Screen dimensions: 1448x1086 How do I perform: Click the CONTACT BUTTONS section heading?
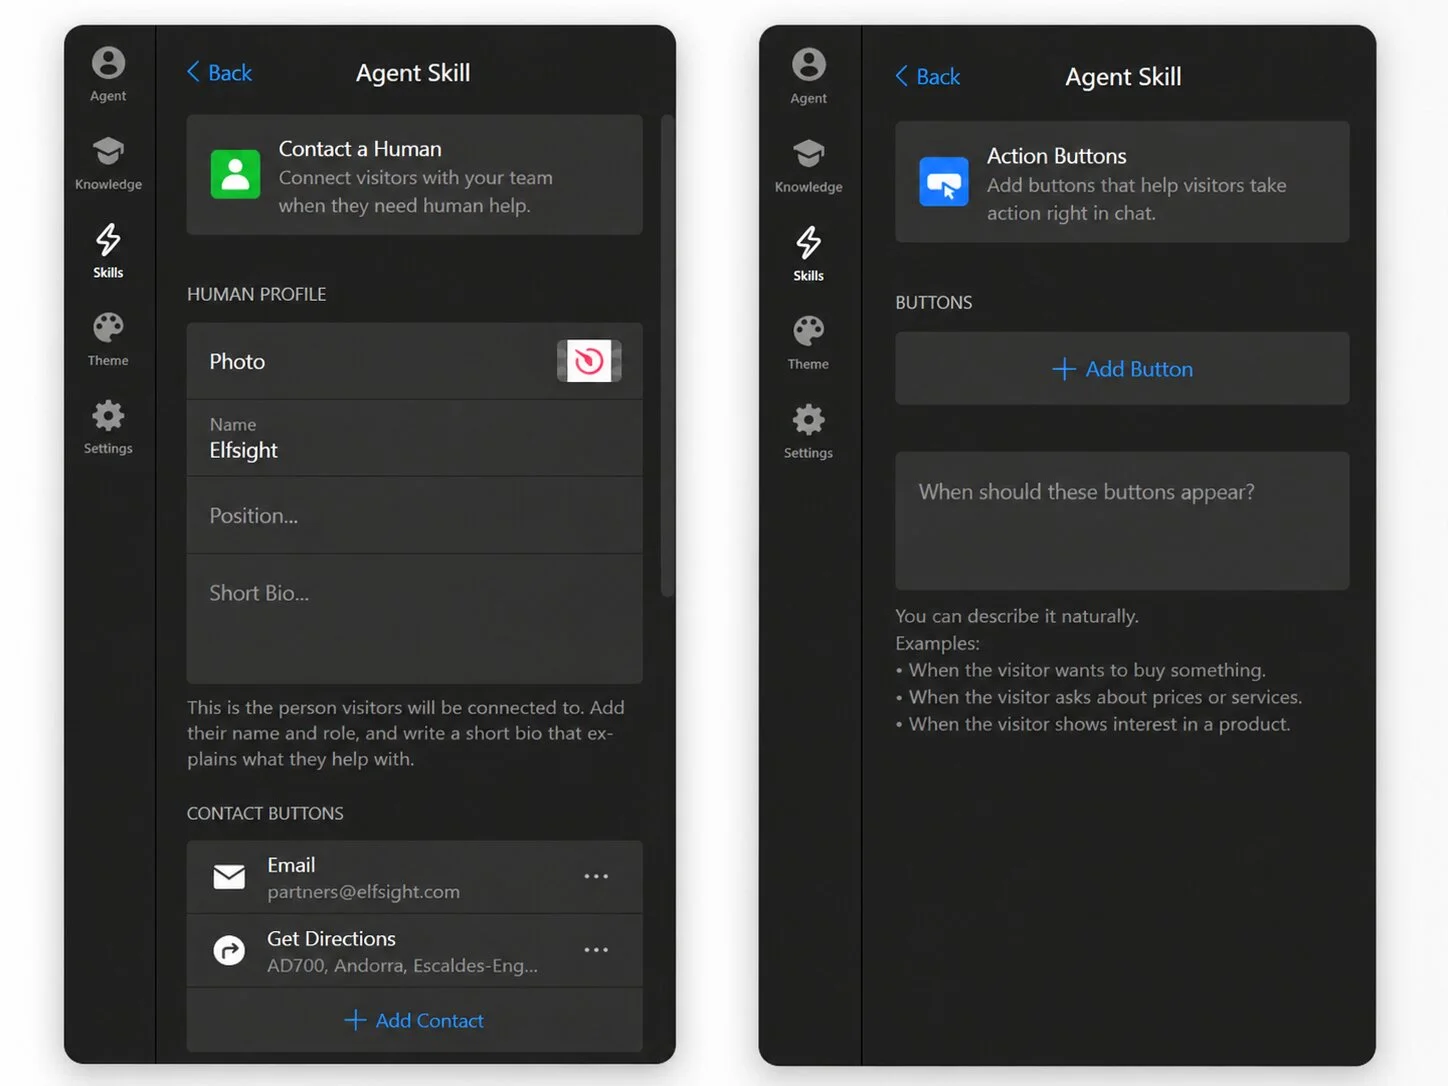pos(265,813)
